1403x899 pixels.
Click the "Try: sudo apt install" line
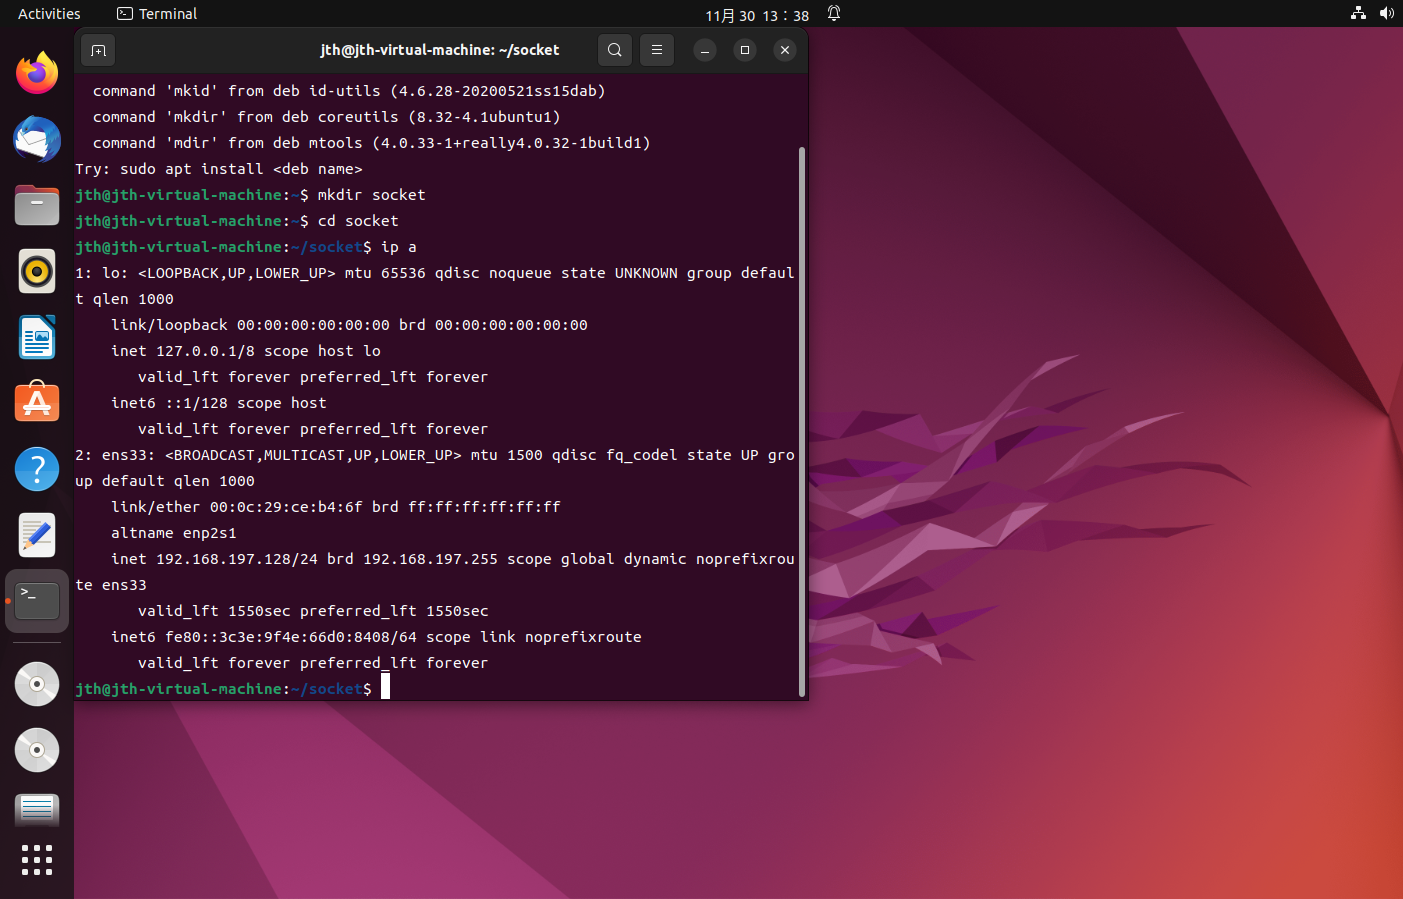[x=219, y=169]
